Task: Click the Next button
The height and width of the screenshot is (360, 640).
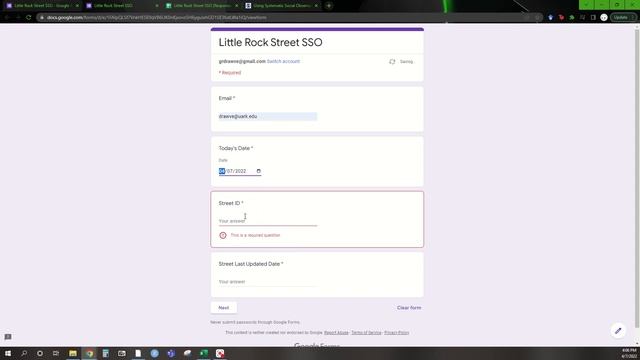Action: (224, 308)
